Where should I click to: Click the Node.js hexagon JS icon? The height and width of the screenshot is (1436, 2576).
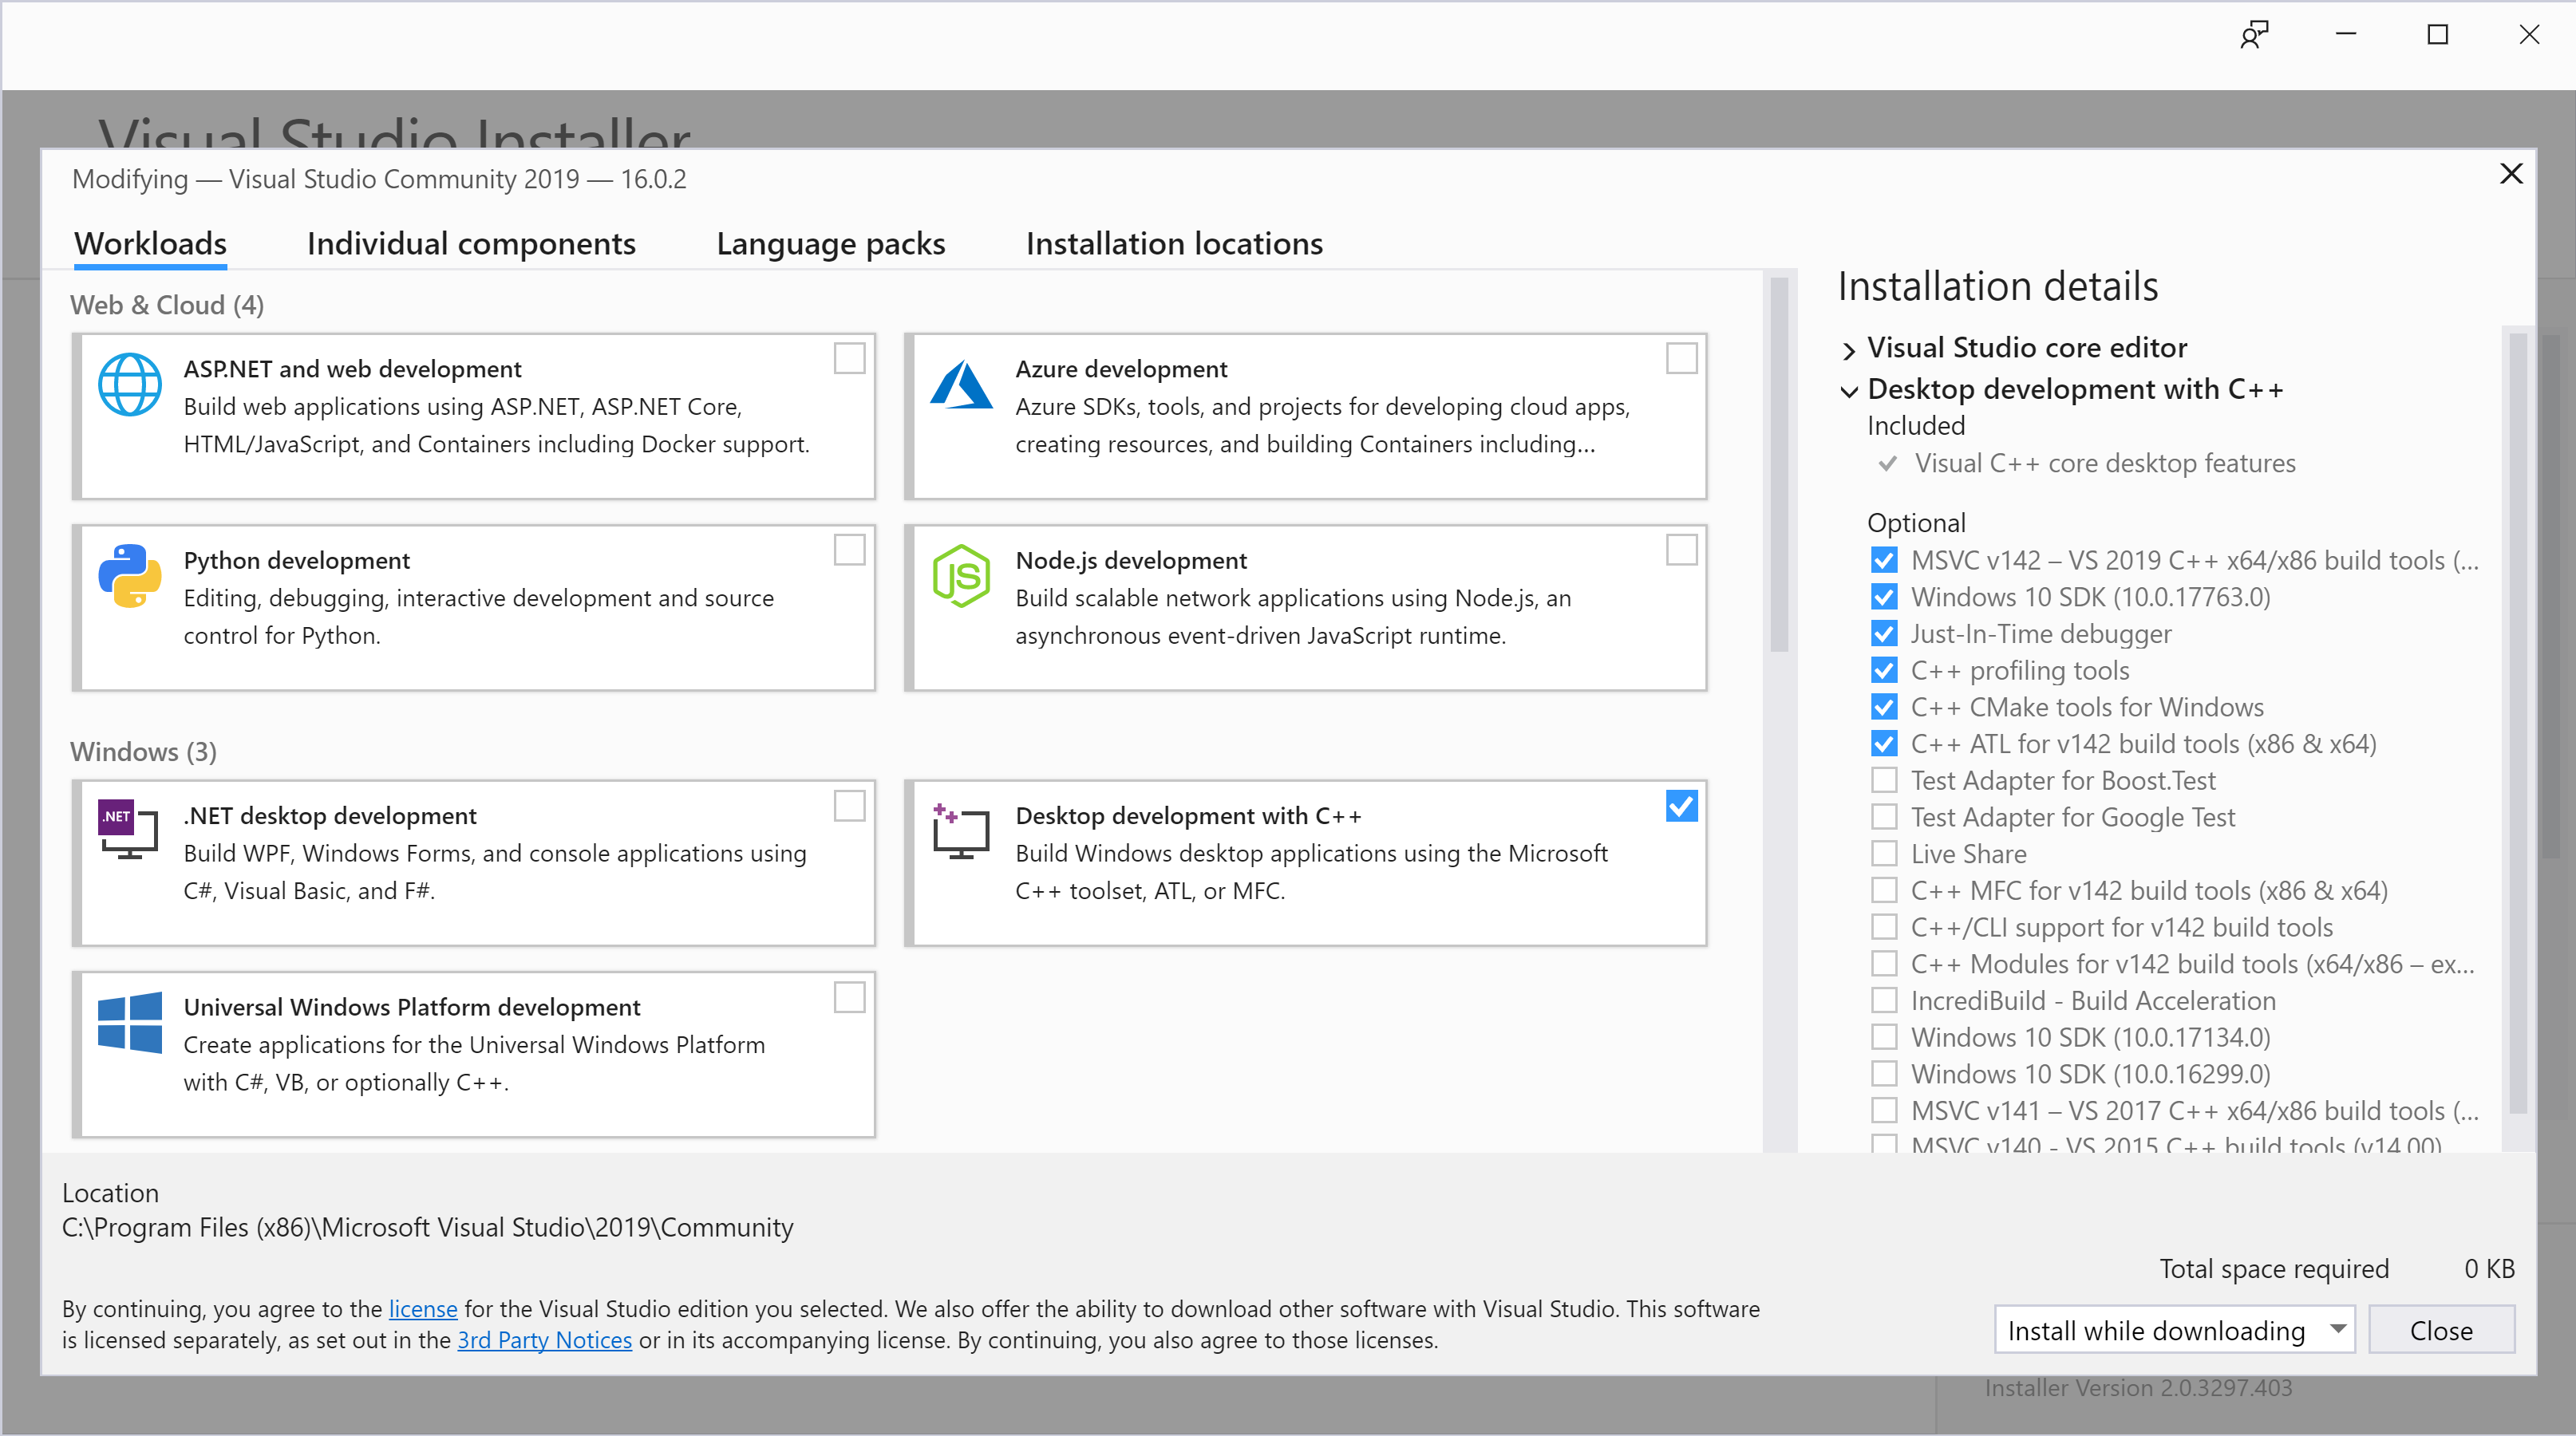961,576
